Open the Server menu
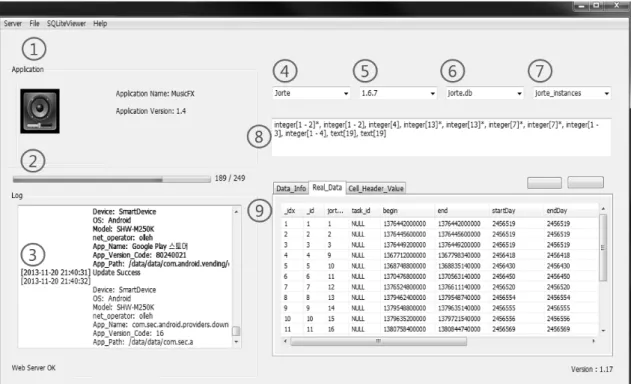The width and height of the screenshot is (631, 384). click(12, 23)
